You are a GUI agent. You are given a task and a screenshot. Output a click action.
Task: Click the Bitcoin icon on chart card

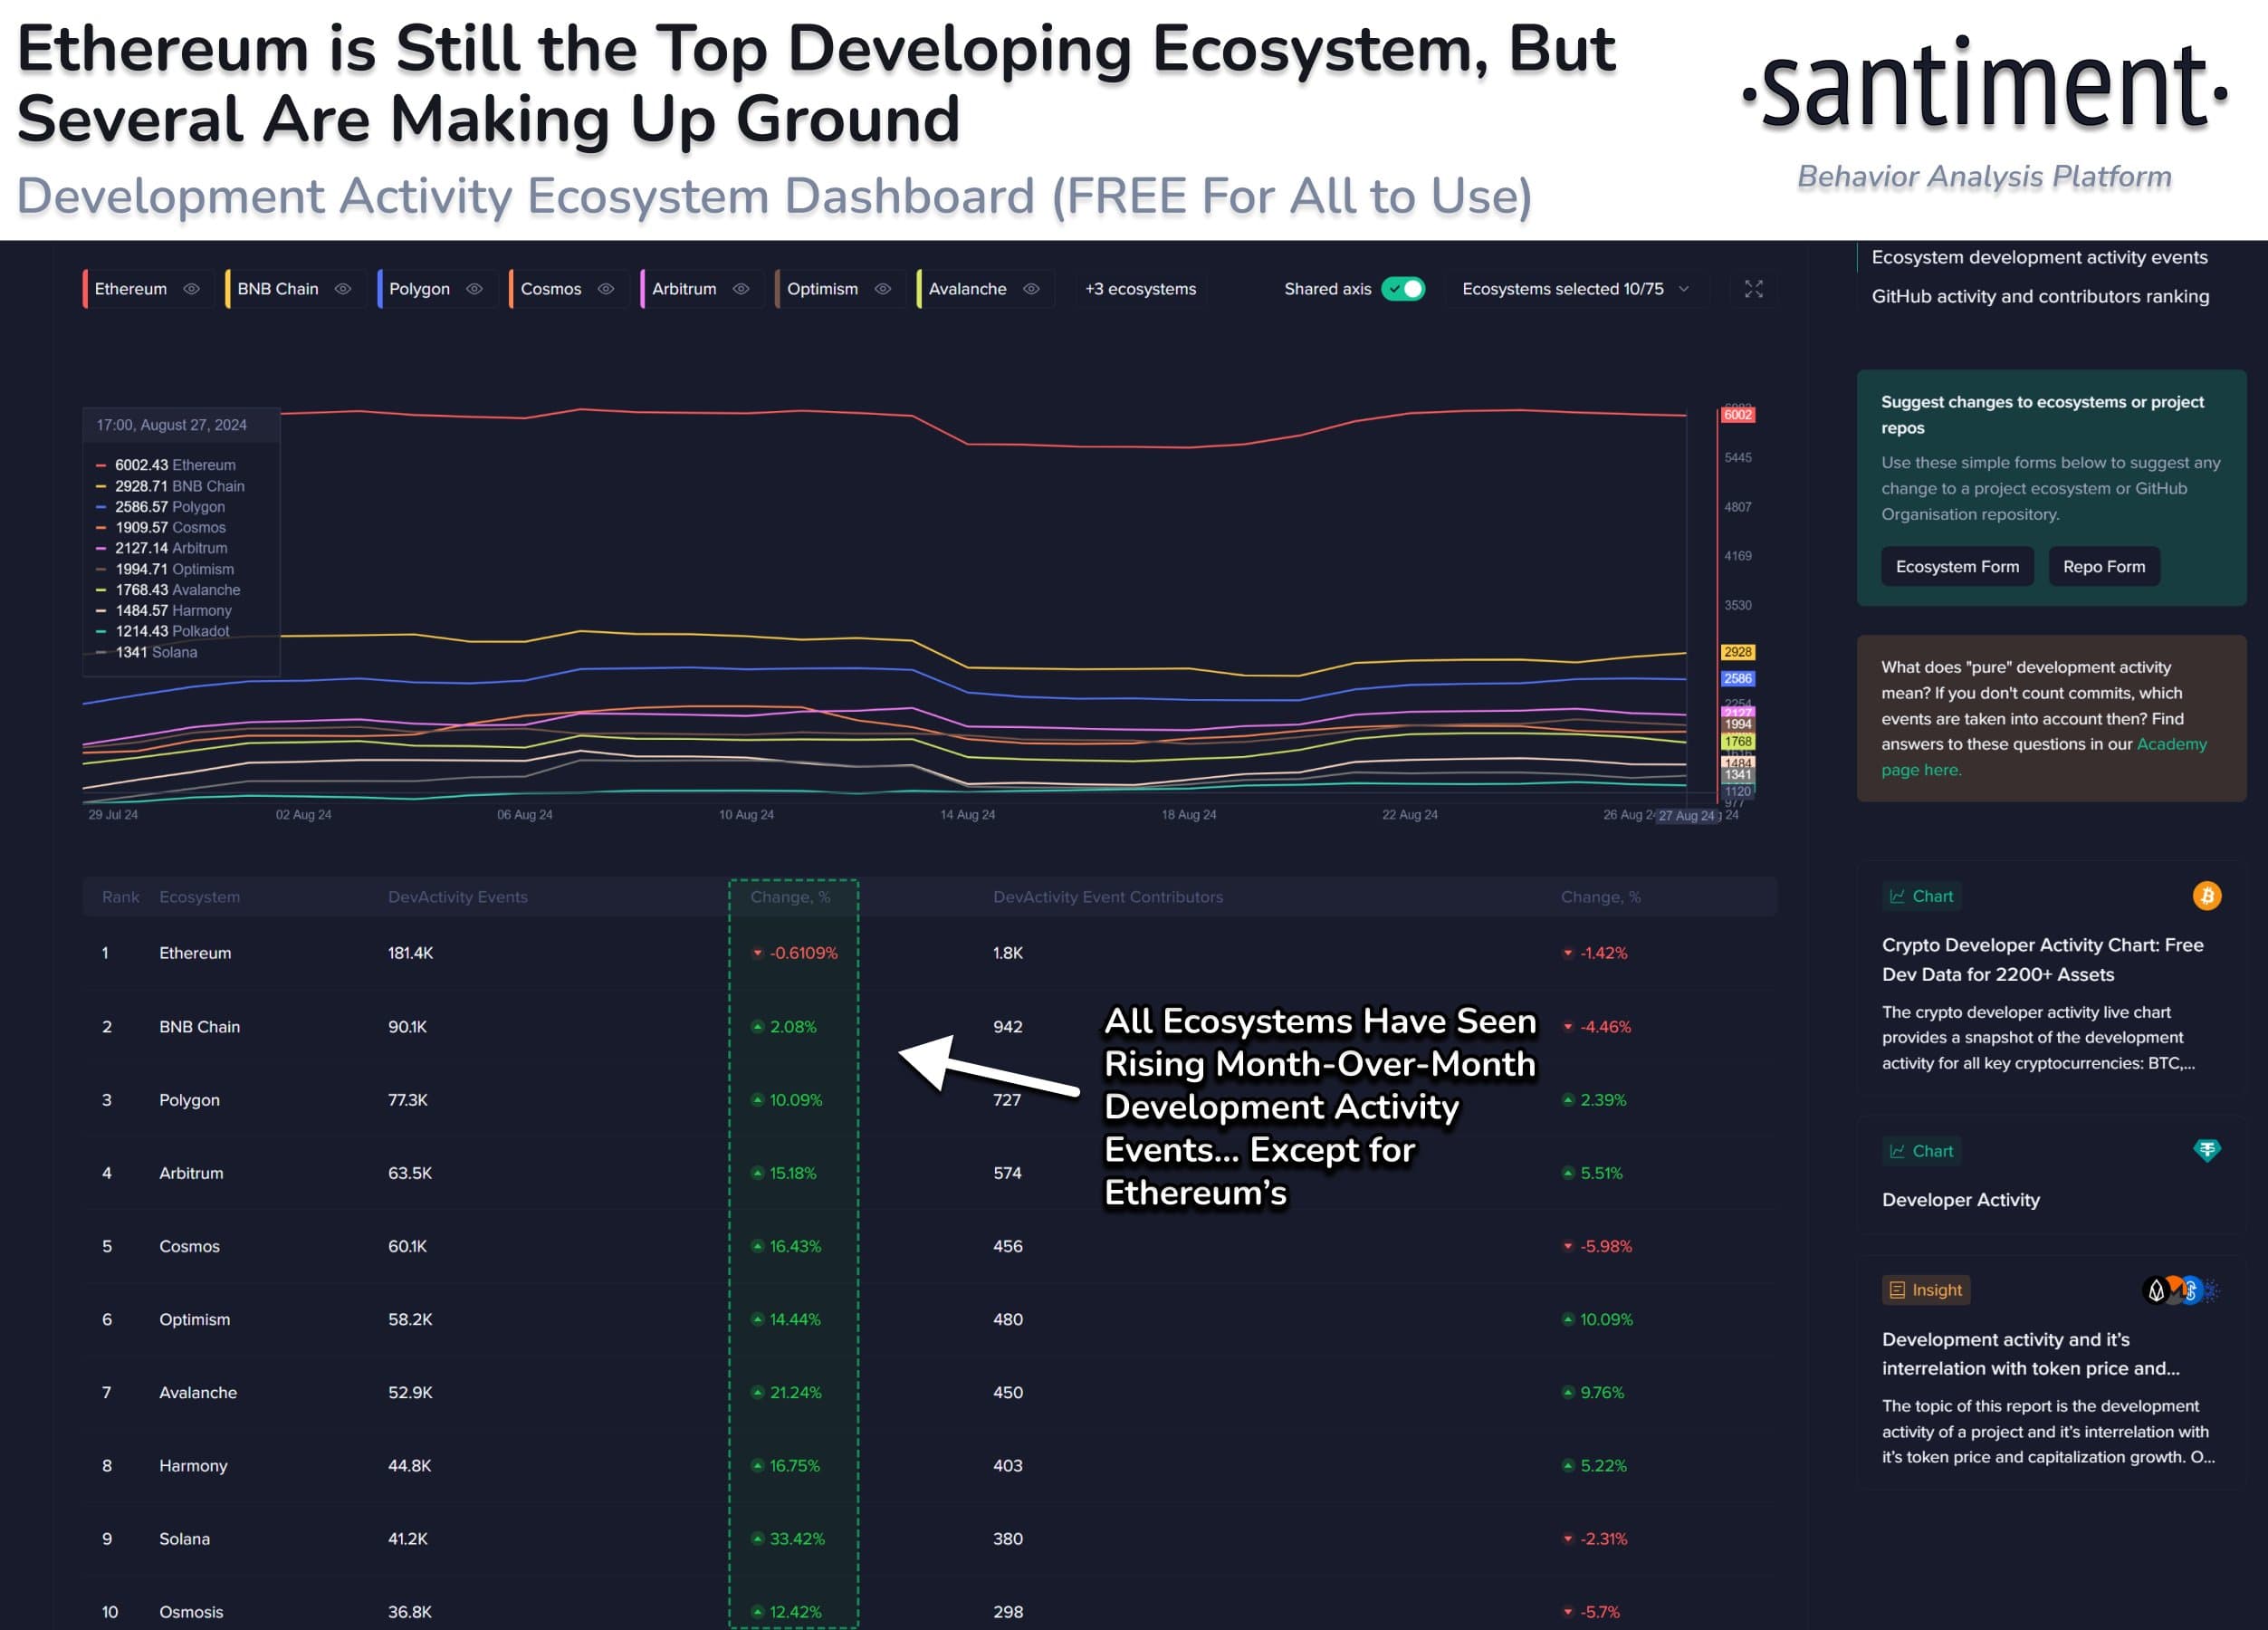2207,895
